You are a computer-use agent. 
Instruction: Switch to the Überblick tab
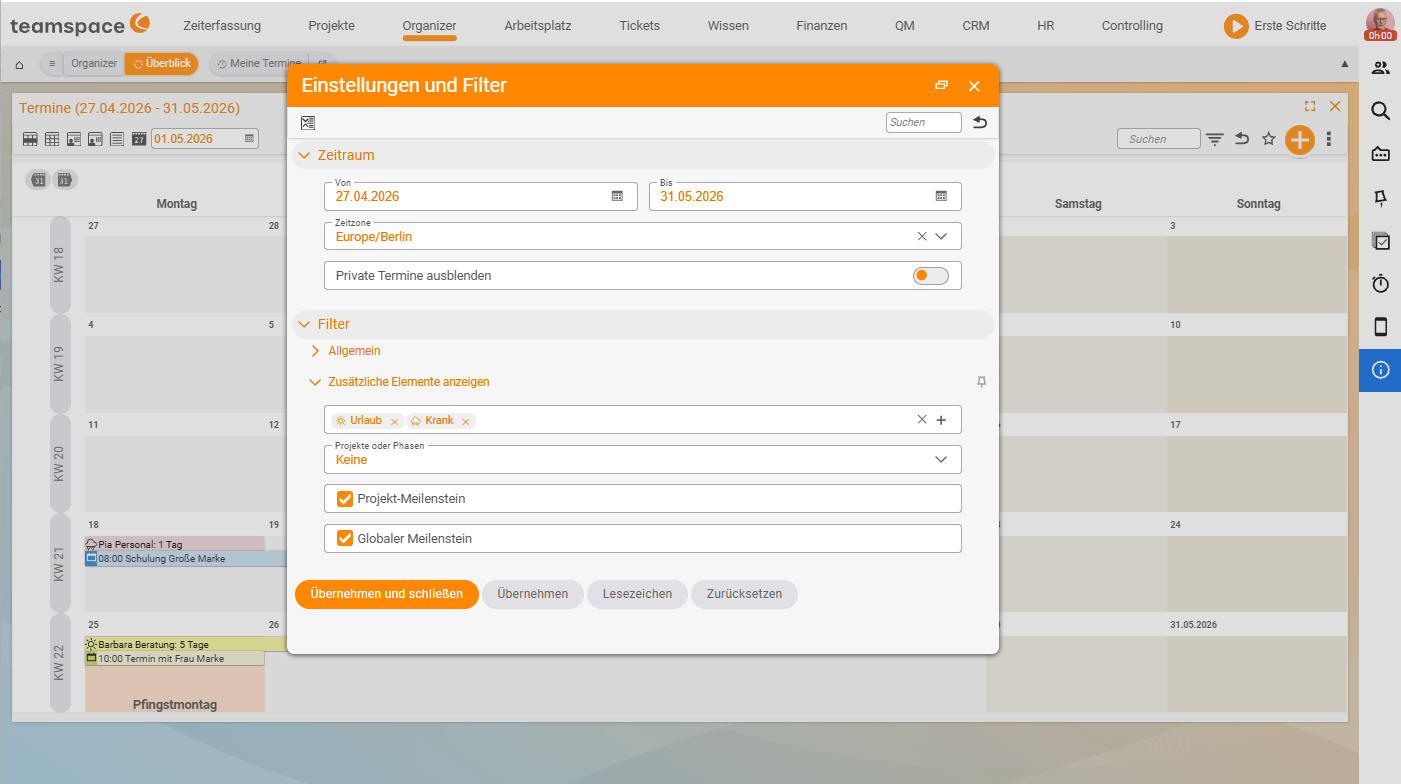[x=162, y=63]
